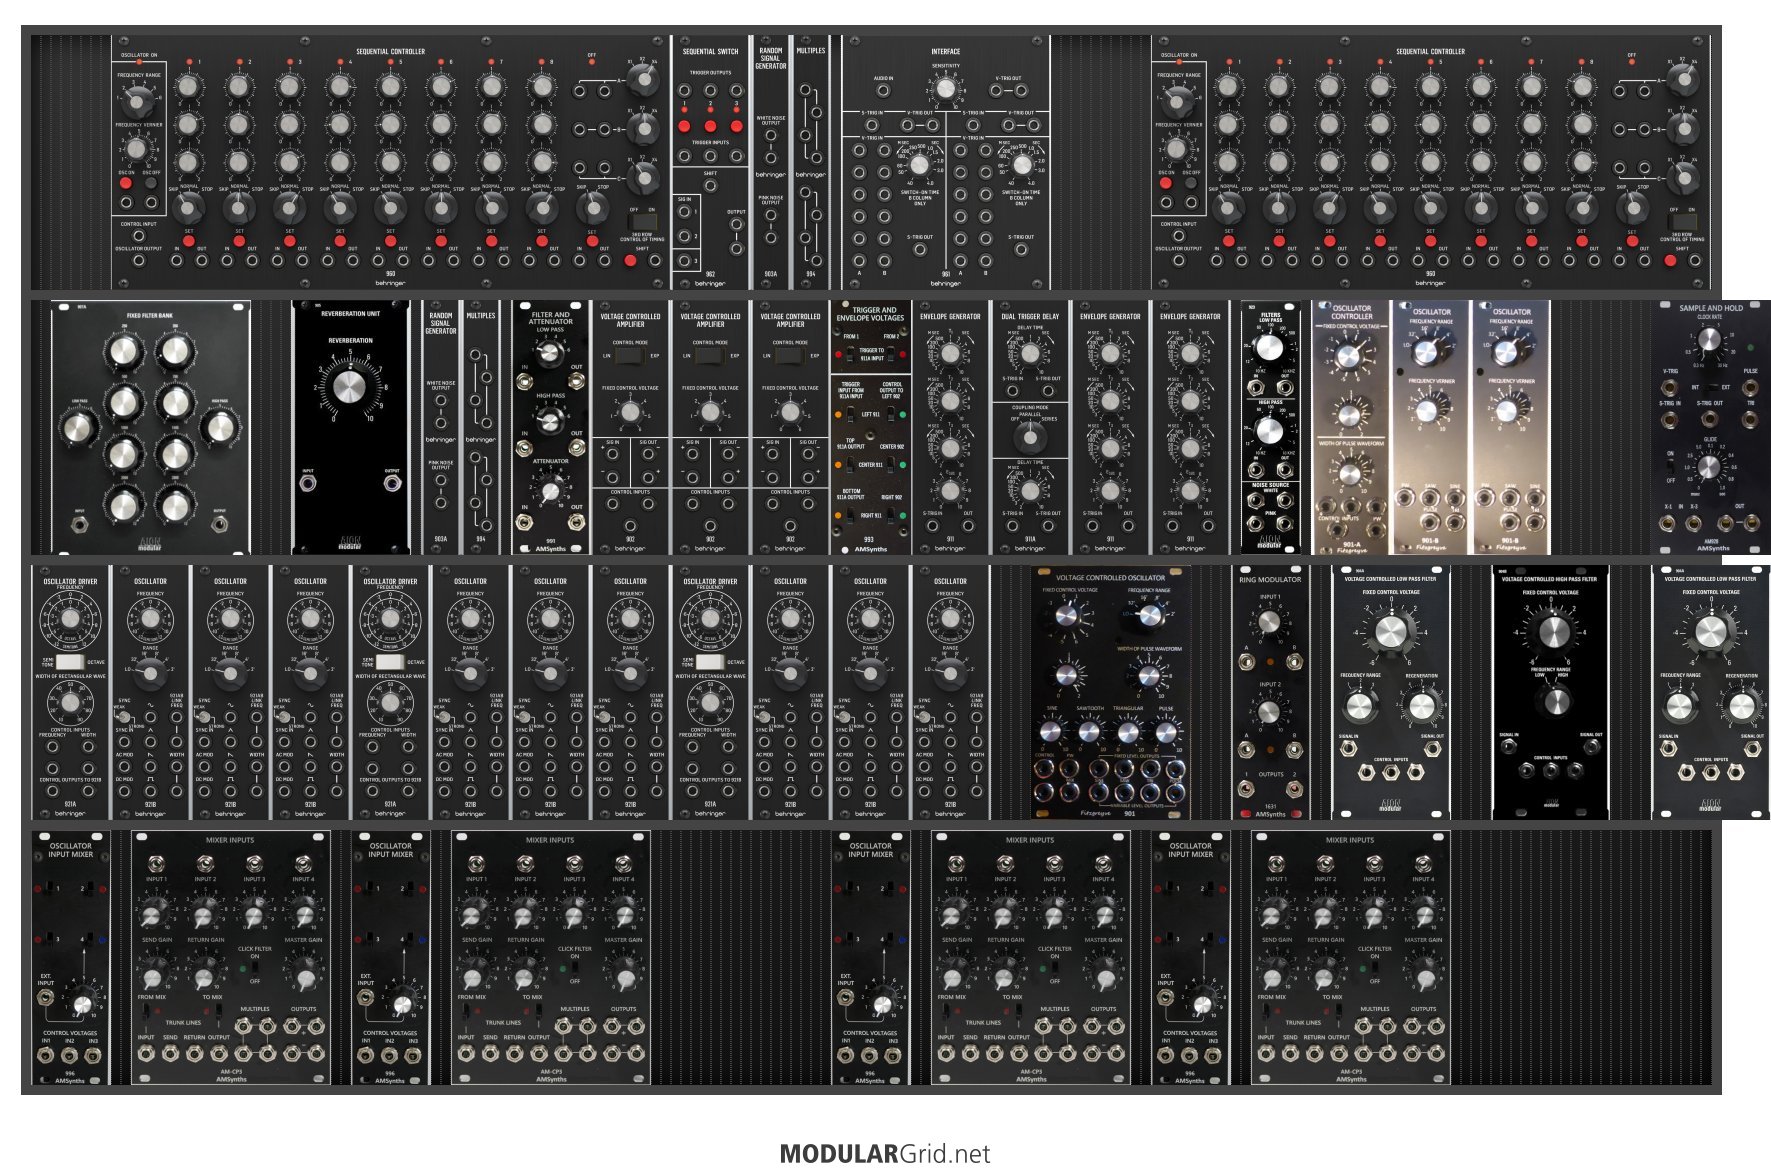Image resolution: width=1771 pixels, height=1175 pixels.
Task: Click the Output jack on Fixed Filter Bank
Action: [x=220, y=523]
